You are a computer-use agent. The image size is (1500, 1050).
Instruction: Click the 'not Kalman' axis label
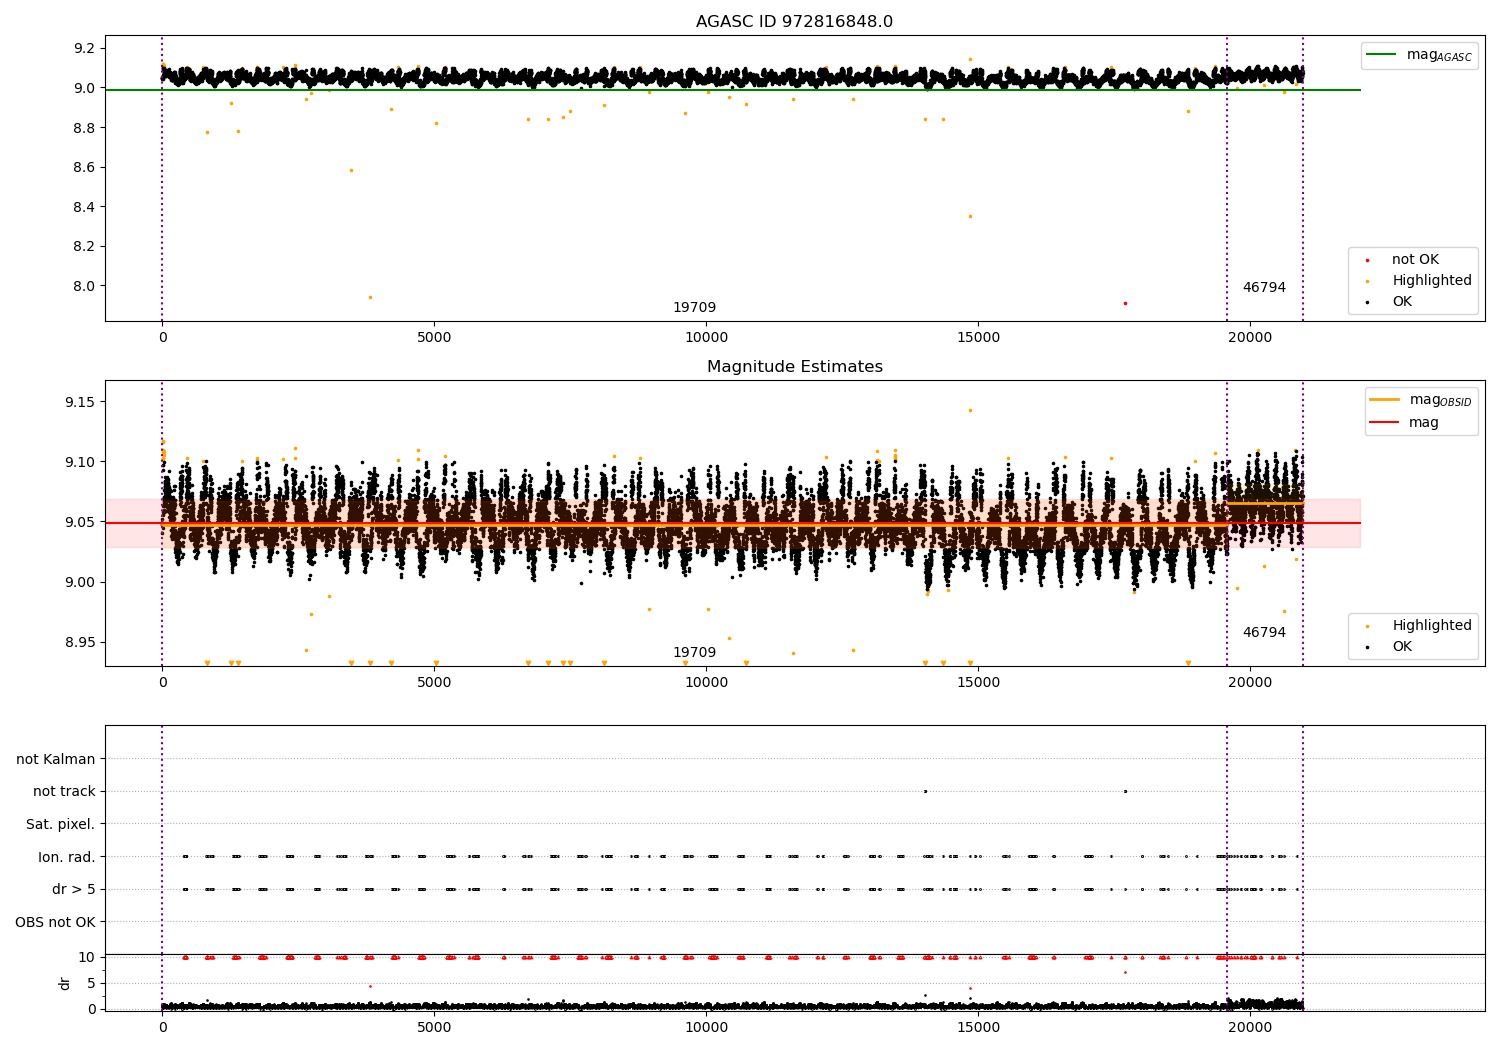(56, 759)
